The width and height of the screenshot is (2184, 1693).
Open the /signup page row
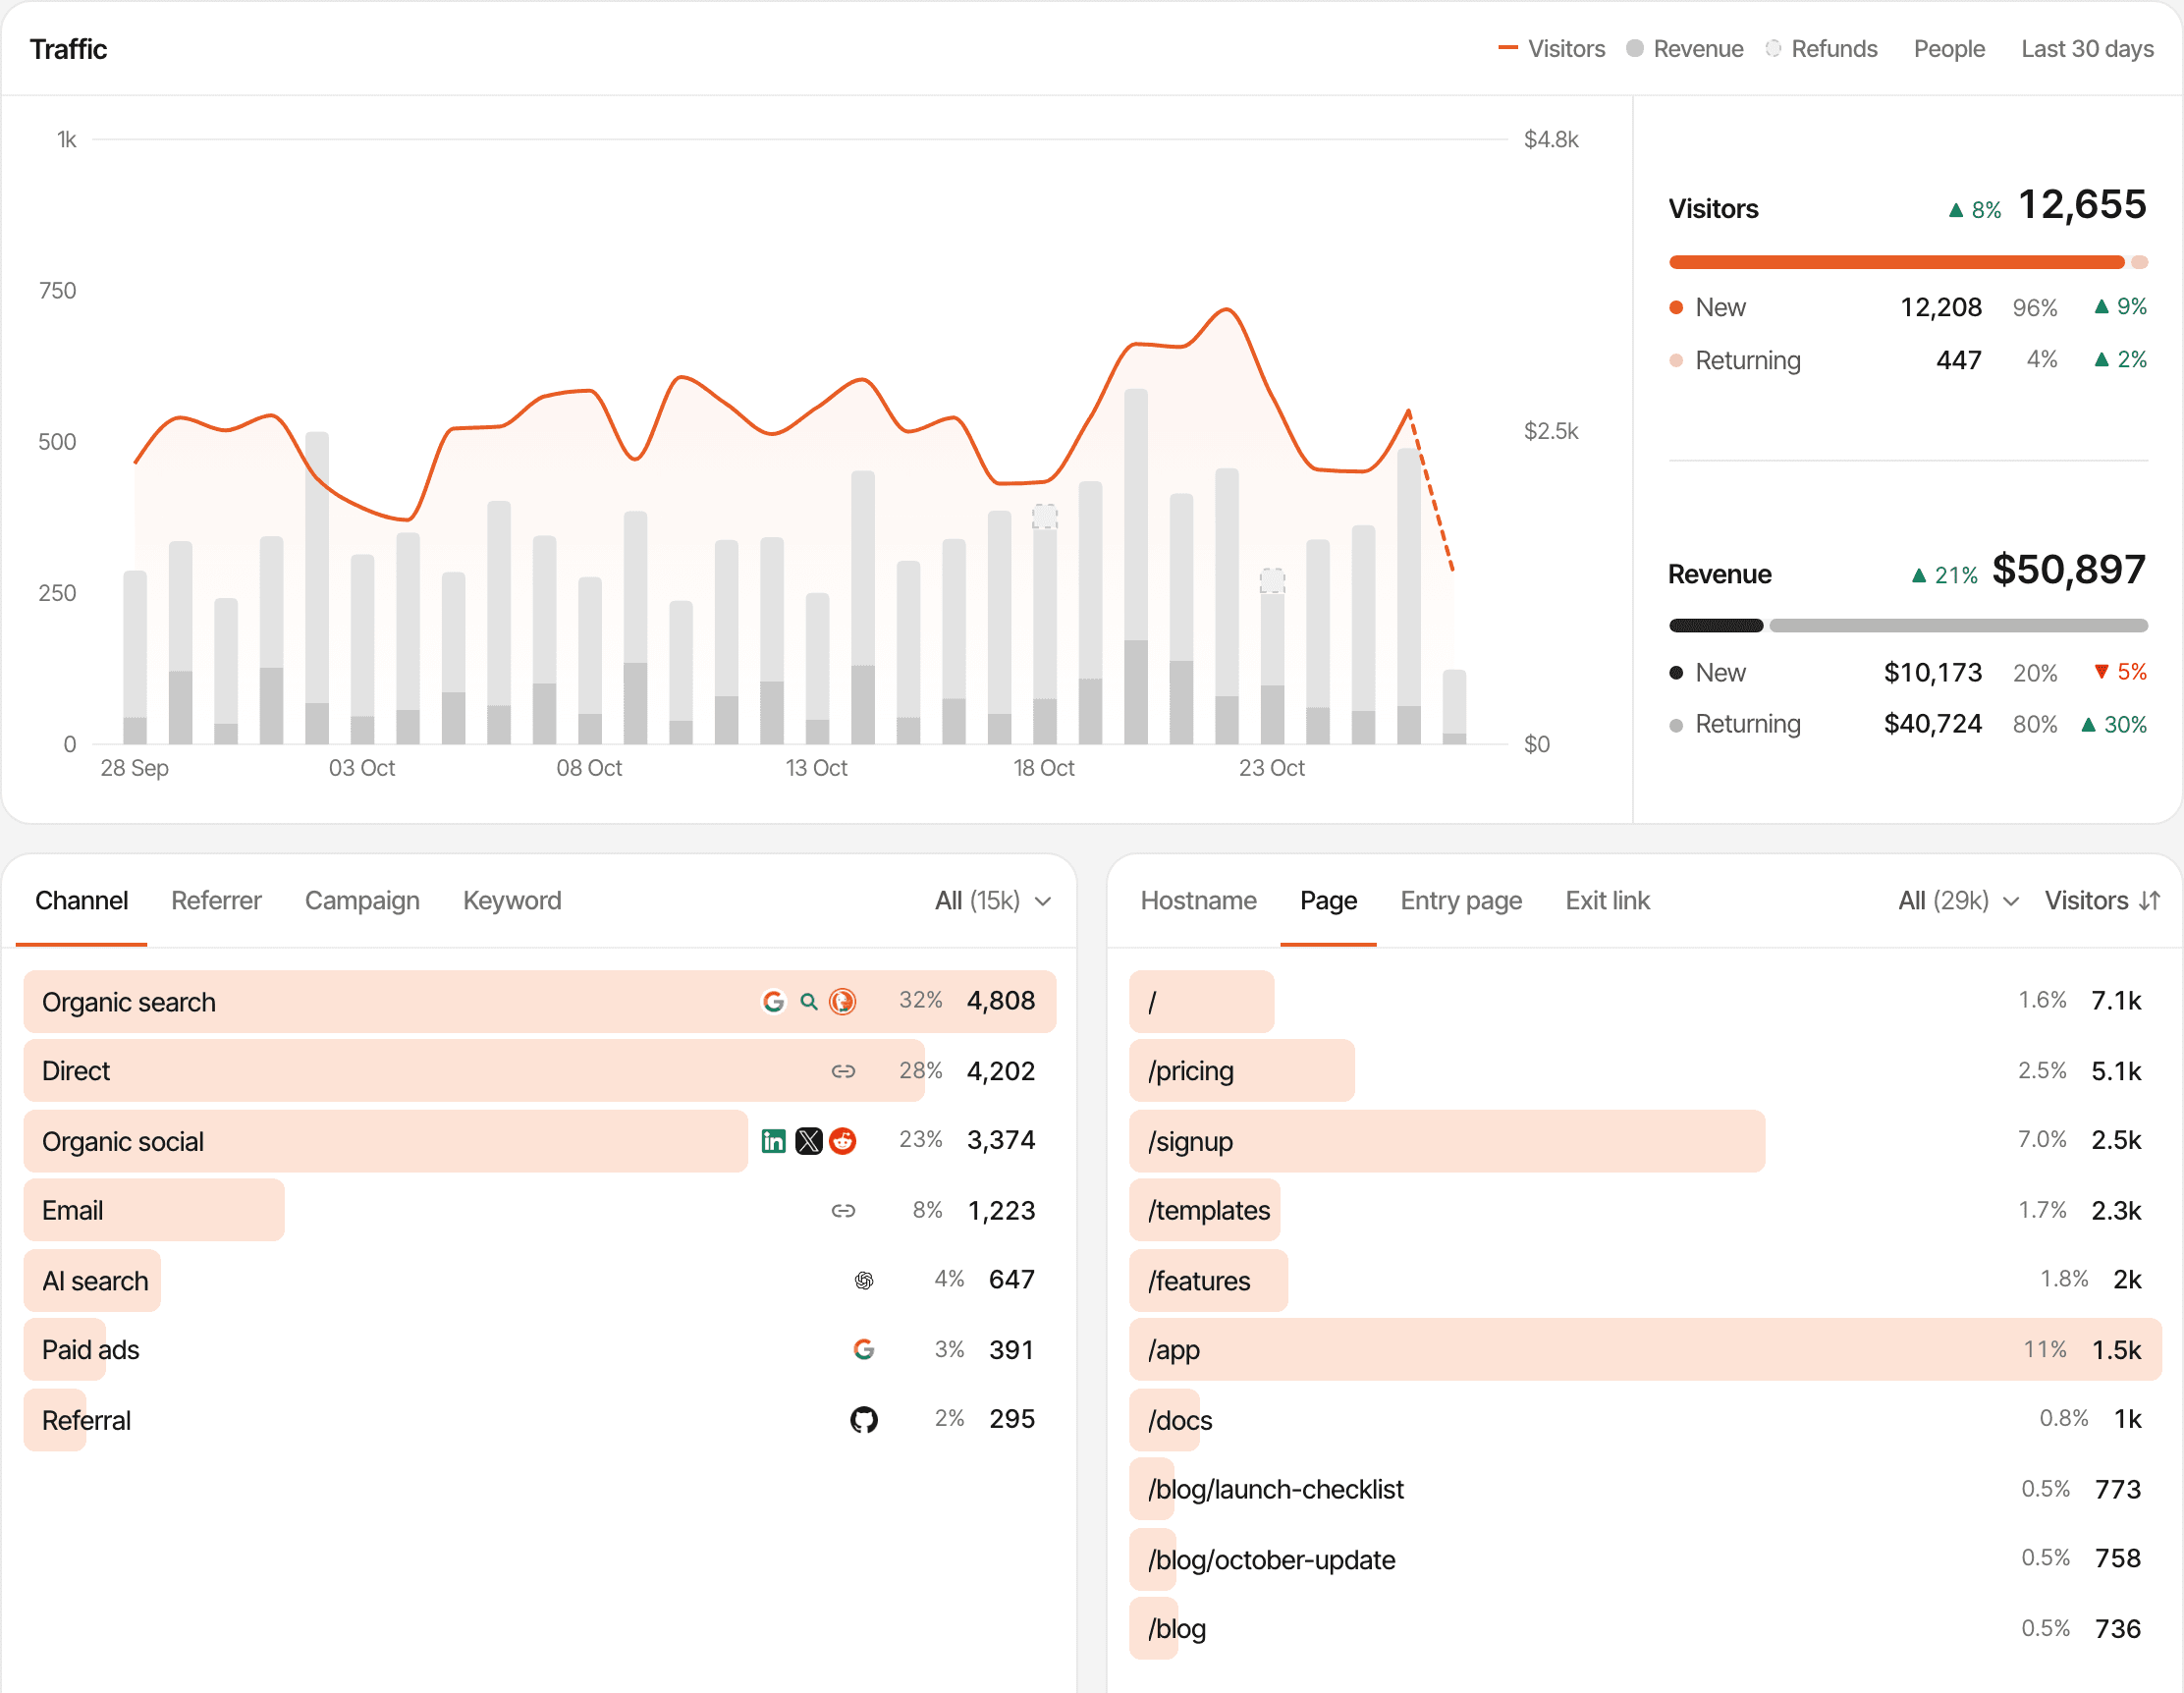1645,1141
